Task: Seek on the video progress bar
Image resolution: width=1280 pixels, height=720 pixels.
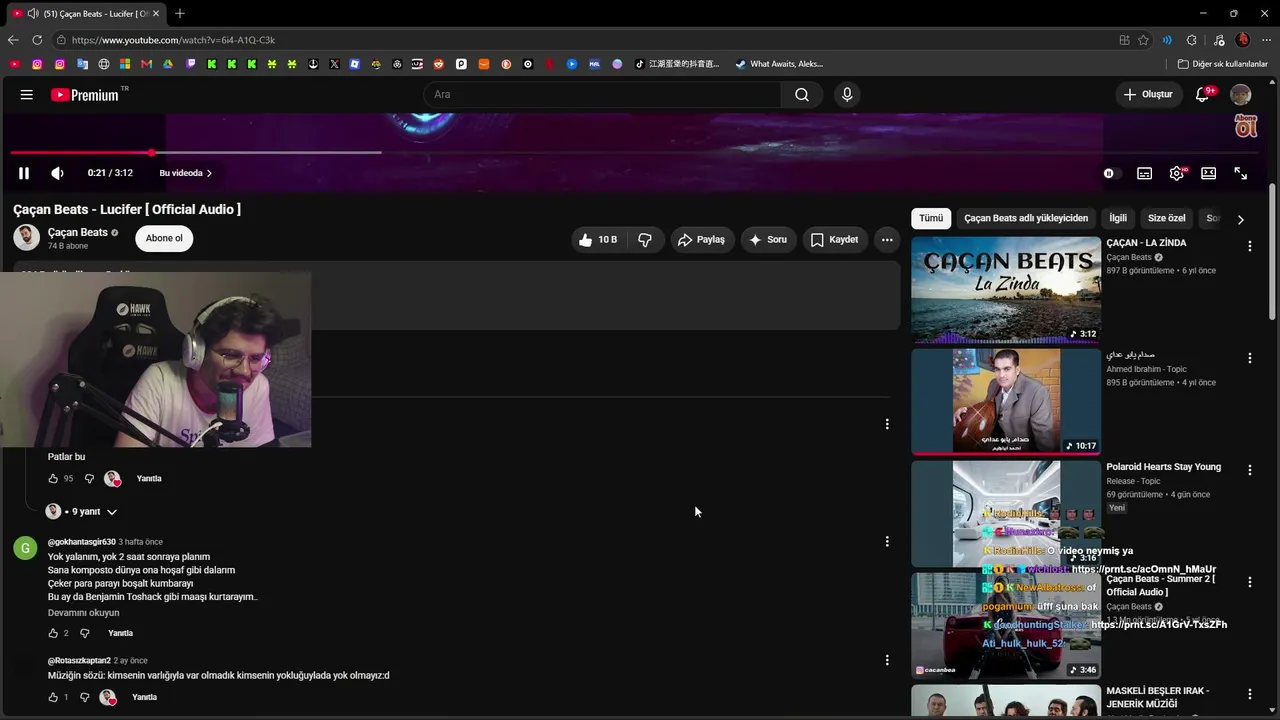Action: [x=635, y=153]
